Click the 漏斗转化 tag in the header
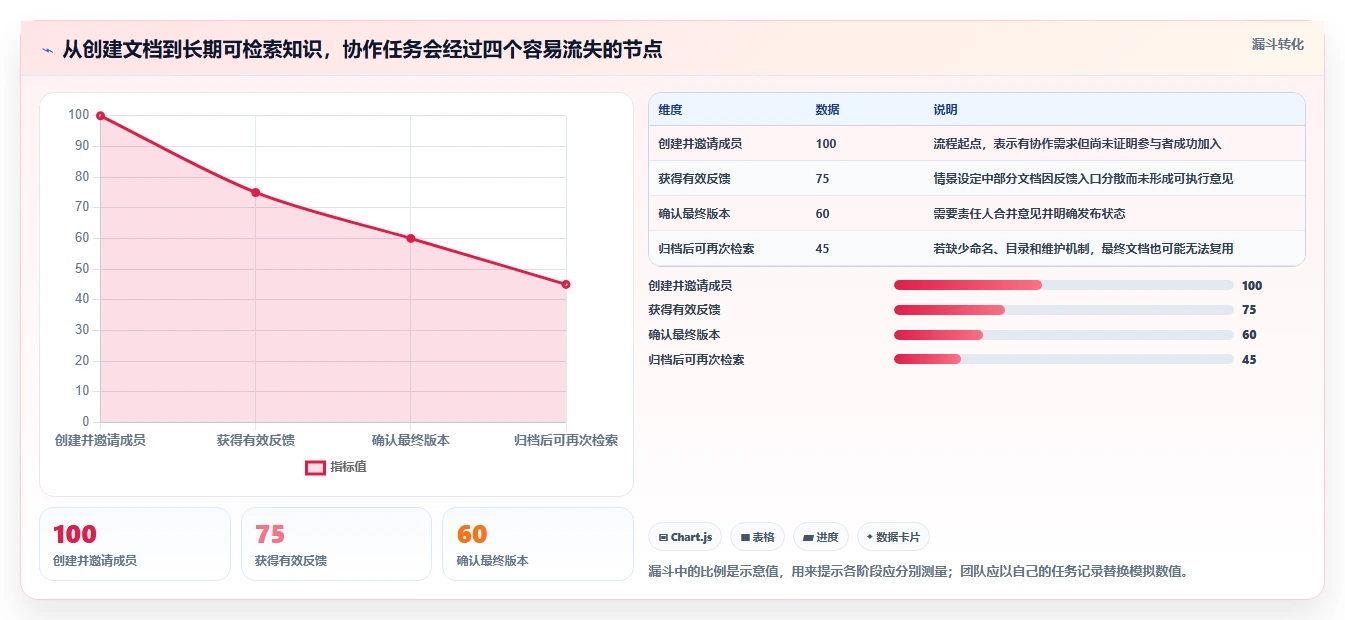 point(1278,44)
